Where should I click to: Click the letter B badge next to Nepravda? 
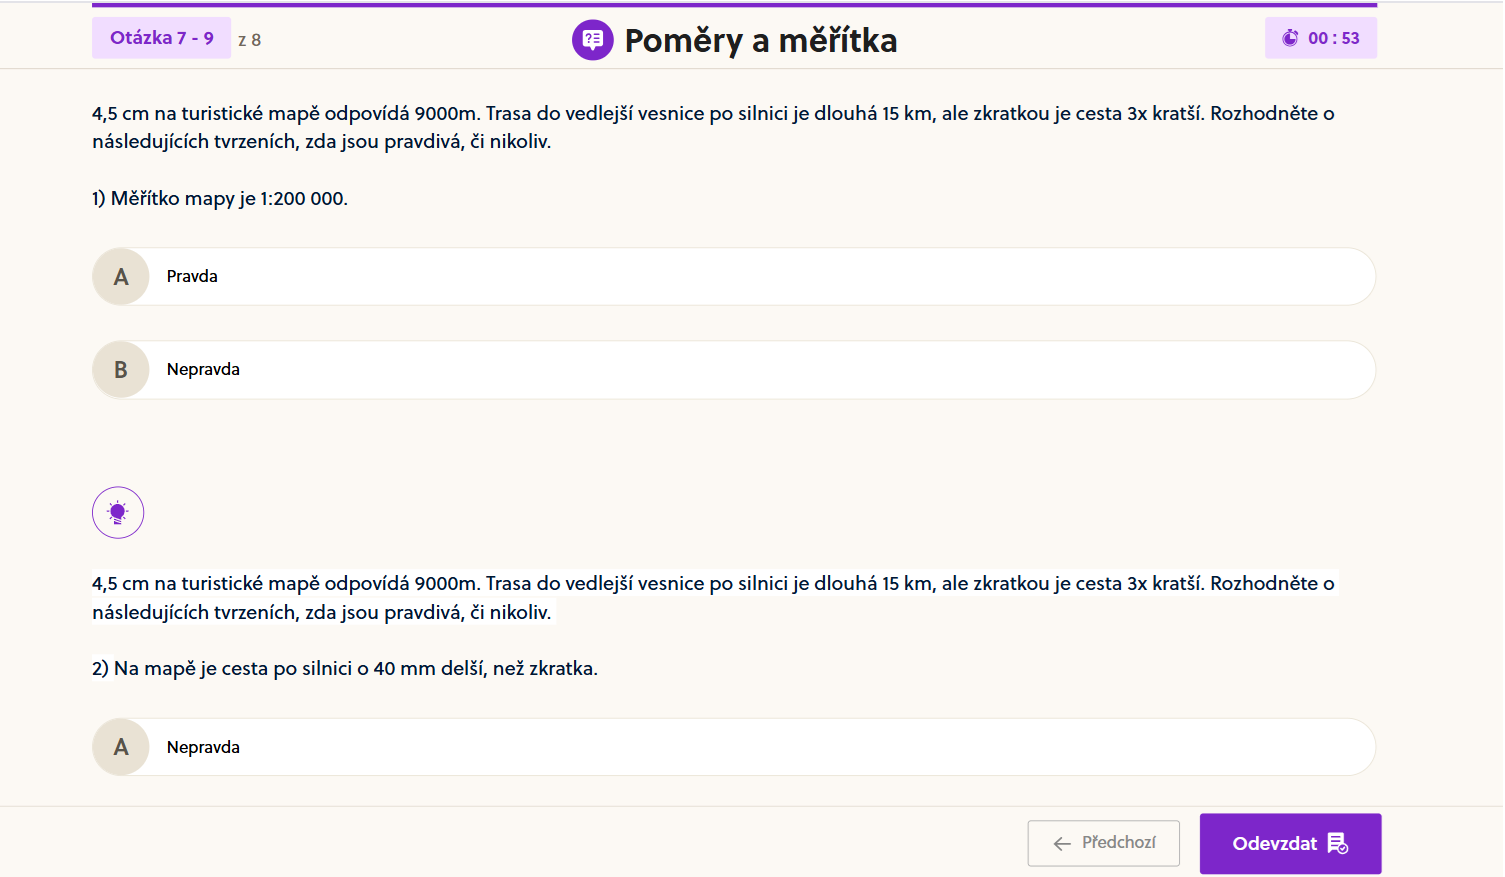click(121, 370)
